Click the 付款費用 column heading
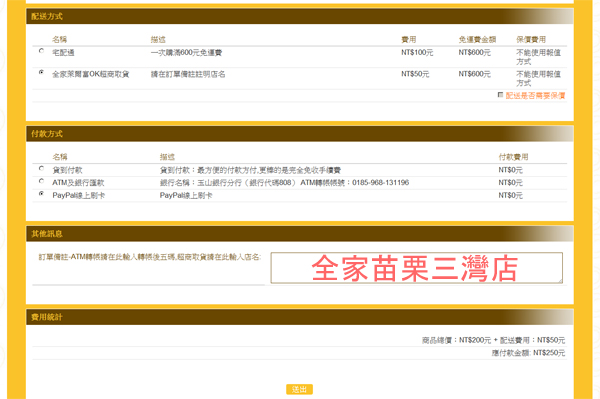The width and height of the screenshot is (600, 399). (513, 157)
